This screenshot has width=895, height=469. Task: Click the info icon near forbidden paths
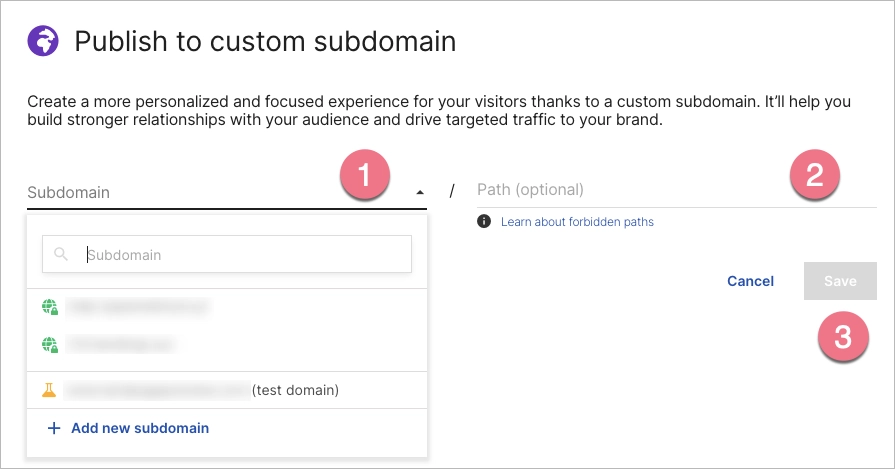pyautogui.click(x=484, y=222)
